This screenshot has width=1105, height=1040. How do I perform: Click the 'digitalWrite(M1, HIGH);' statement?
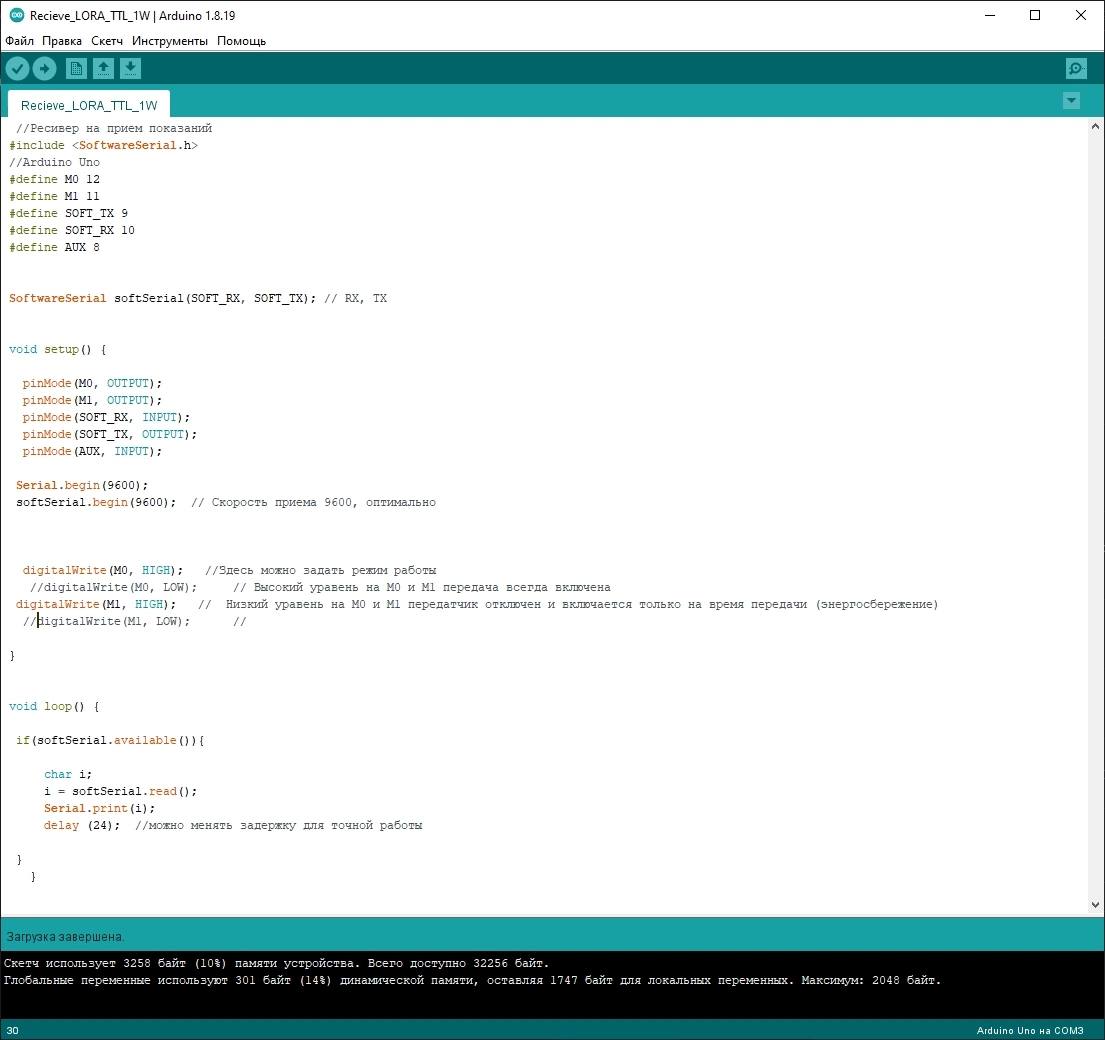point(97,604)
